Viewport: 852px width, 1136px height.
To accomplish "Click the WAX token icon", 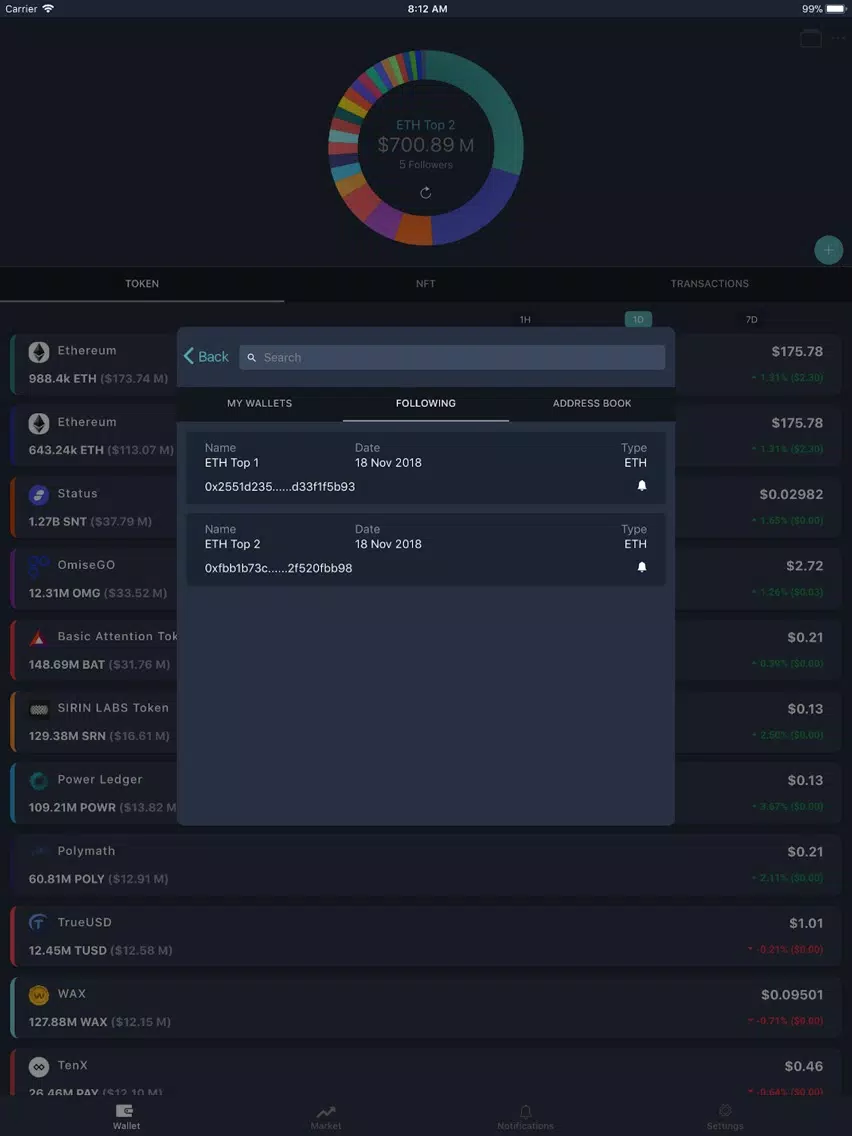I will coord(39,995).
